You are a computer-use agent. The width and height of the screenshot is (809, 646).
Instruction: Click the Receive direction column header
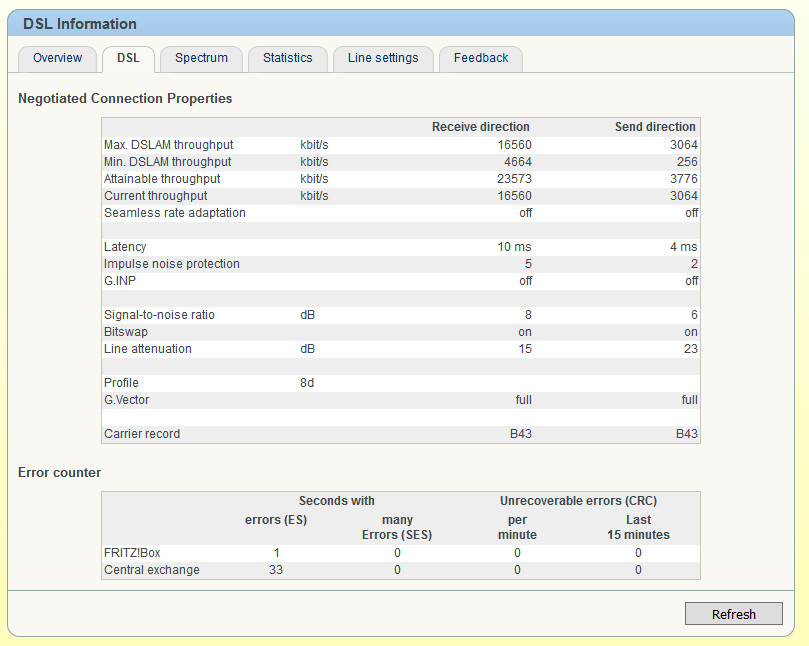coord(480,127)
